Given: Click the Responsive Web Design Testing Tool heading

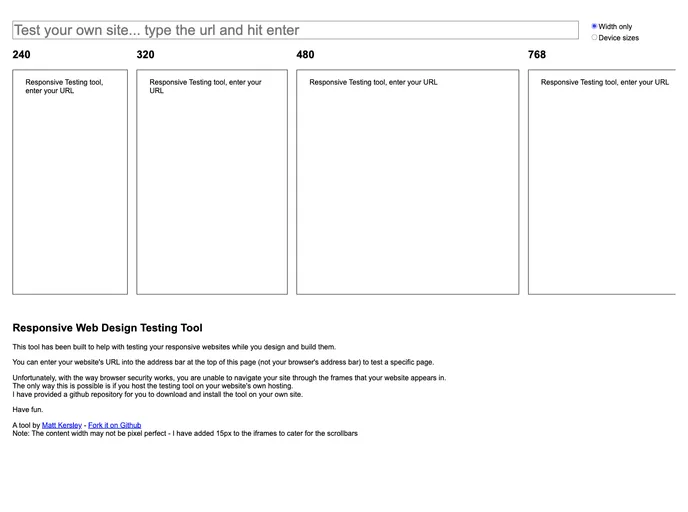Looking at the screenshot, I should [108, 328].
